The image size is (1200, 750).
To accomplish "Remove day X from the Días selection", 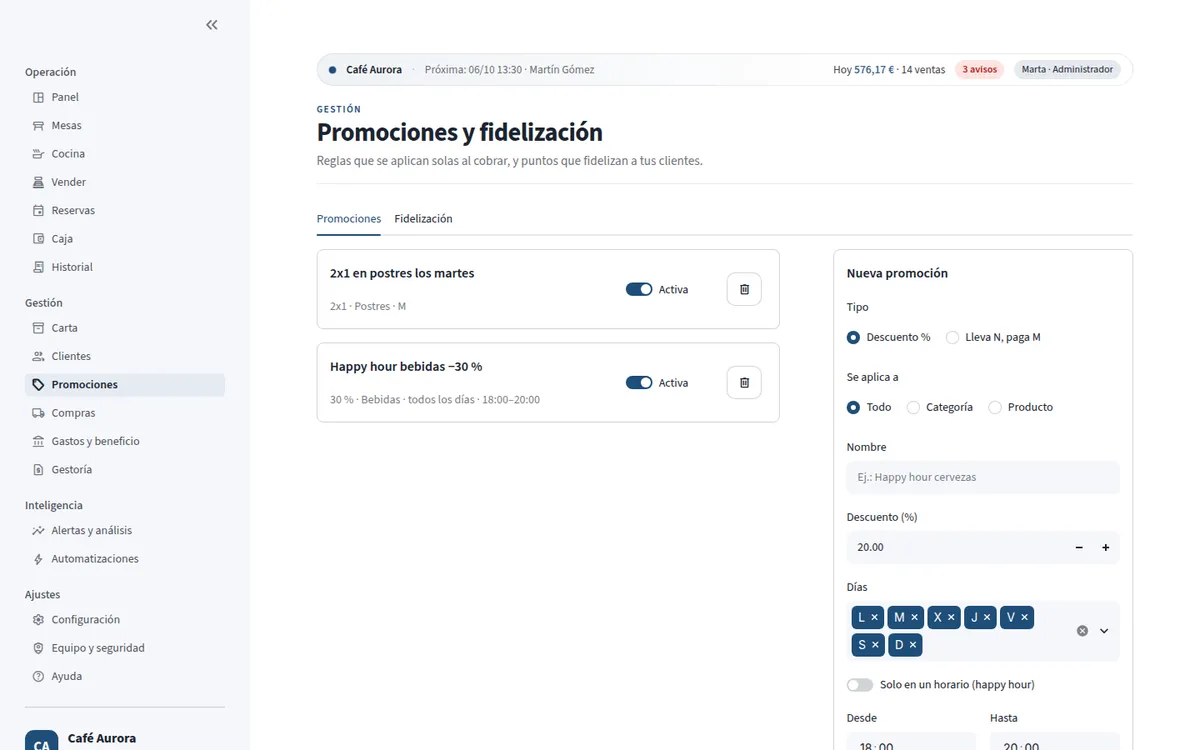I will pyautogui.click(x=951, y=618).
